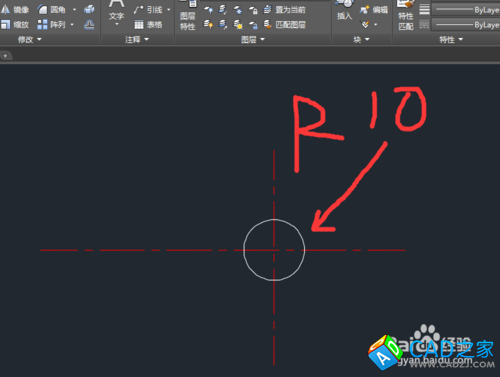Expand the 块 (Block) panel

361,40
